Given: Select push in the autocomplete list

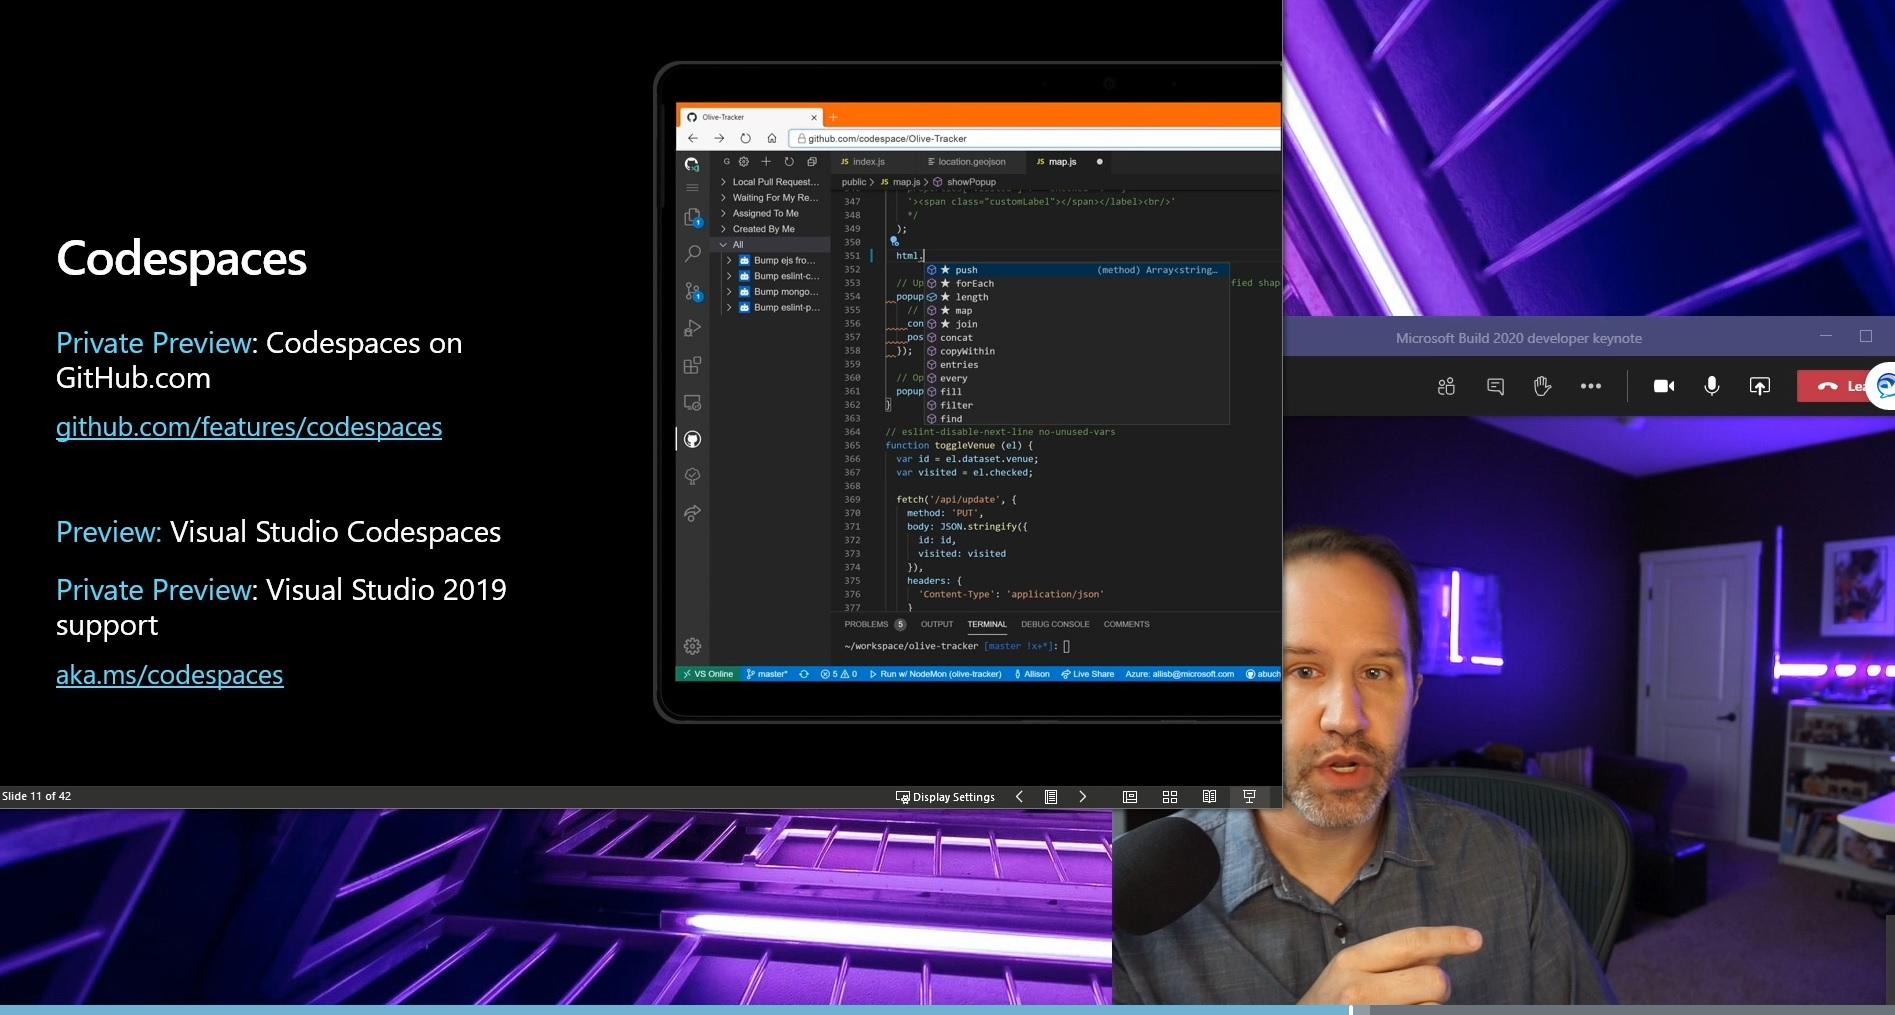Looking at the screenshot, I should pyautogui.click(x=1076, y=270).
